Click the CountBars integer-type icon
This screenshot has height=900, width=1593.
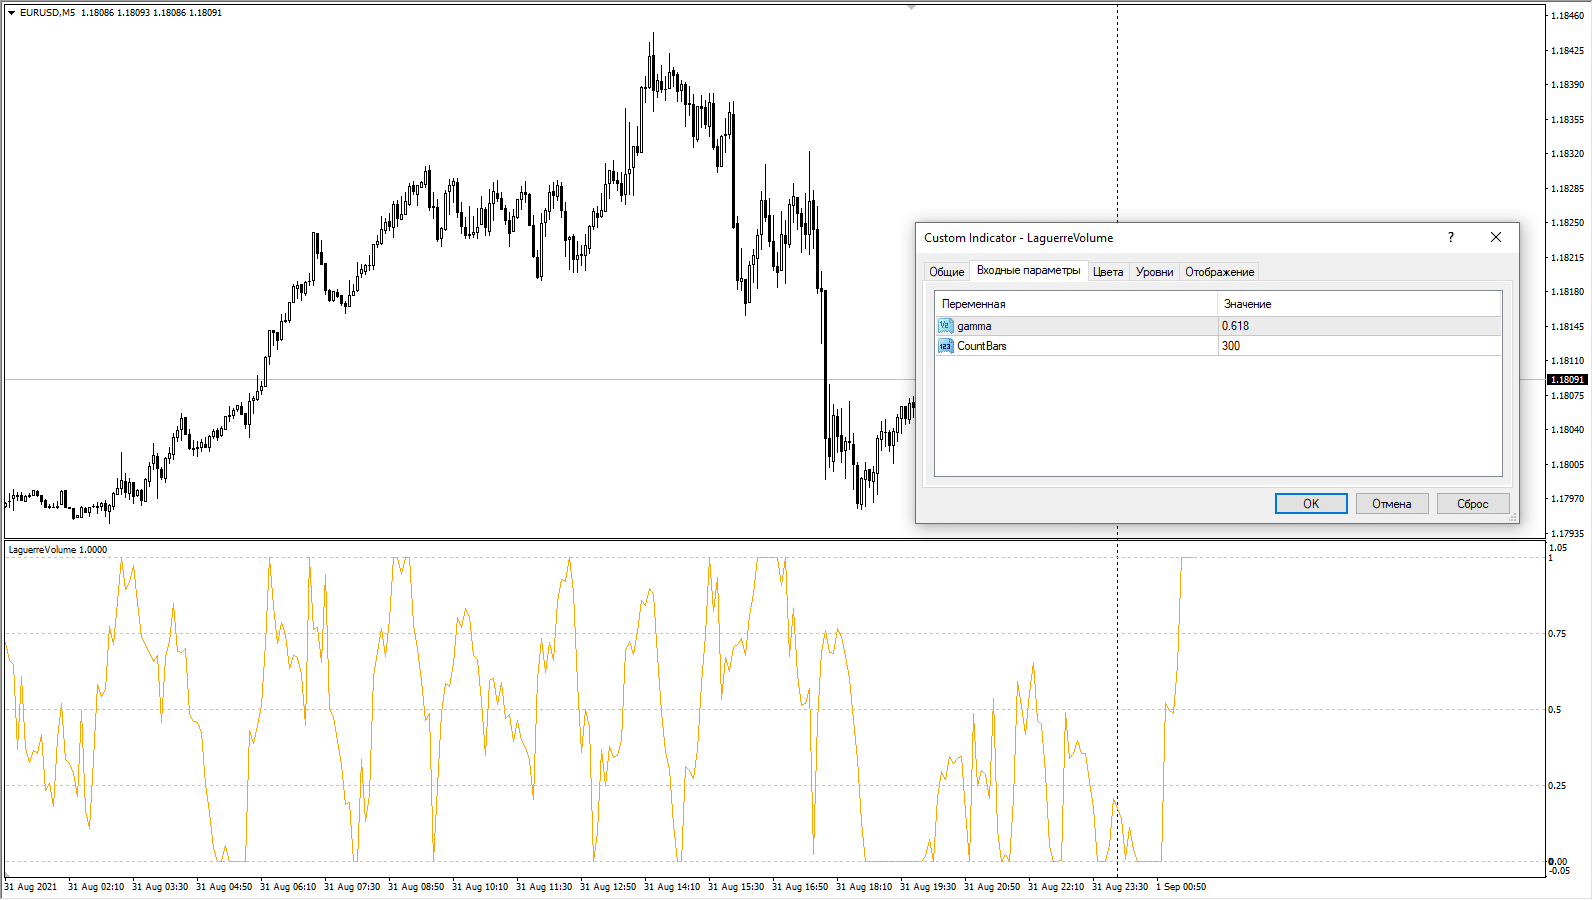tap(945, 346)
